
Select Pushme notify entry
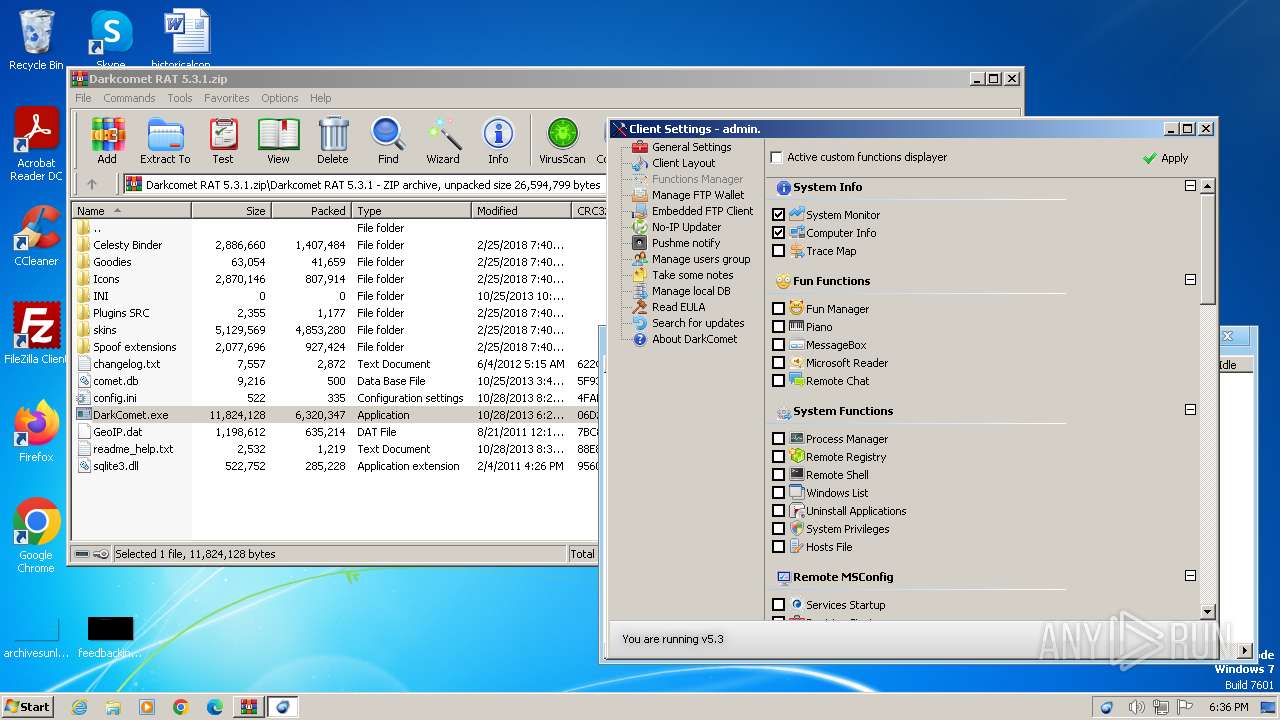tap(685, 243)
